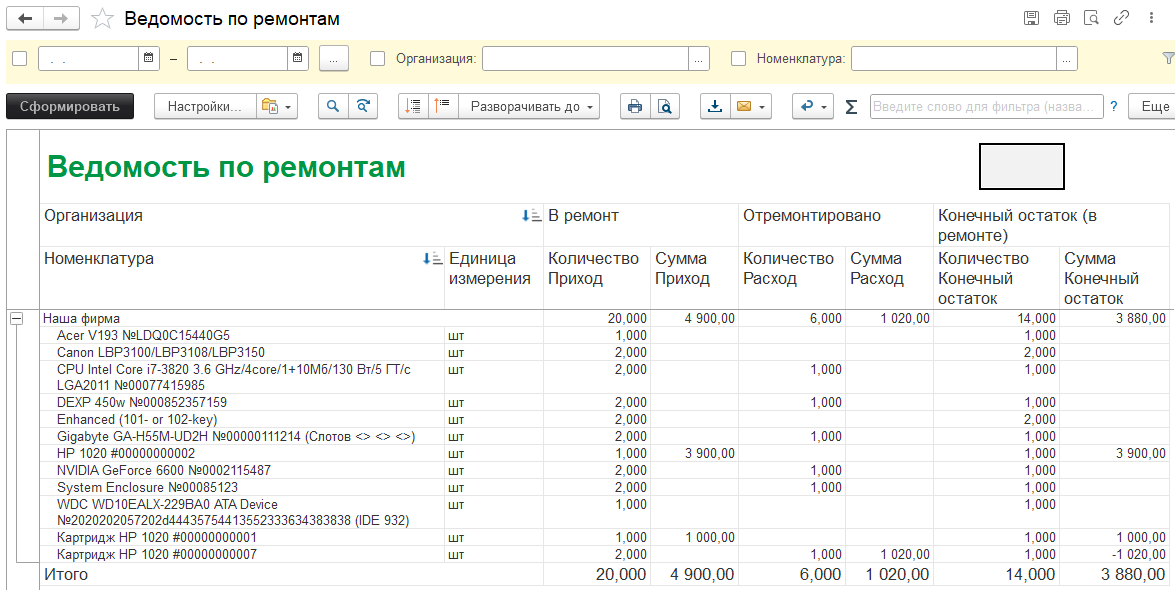
Task: Click the magnifier find icon in toolbar
Action: tap(333, 106)
